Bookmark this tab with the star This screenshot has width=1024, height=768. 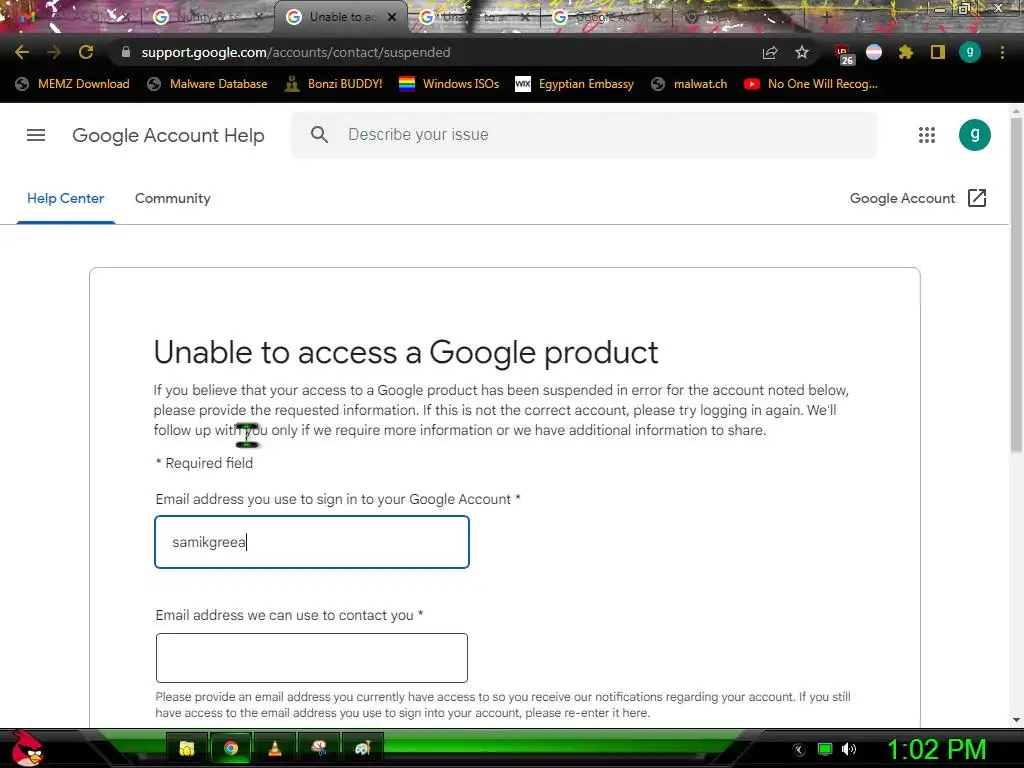pyautogui.click(x=802, y=52)
